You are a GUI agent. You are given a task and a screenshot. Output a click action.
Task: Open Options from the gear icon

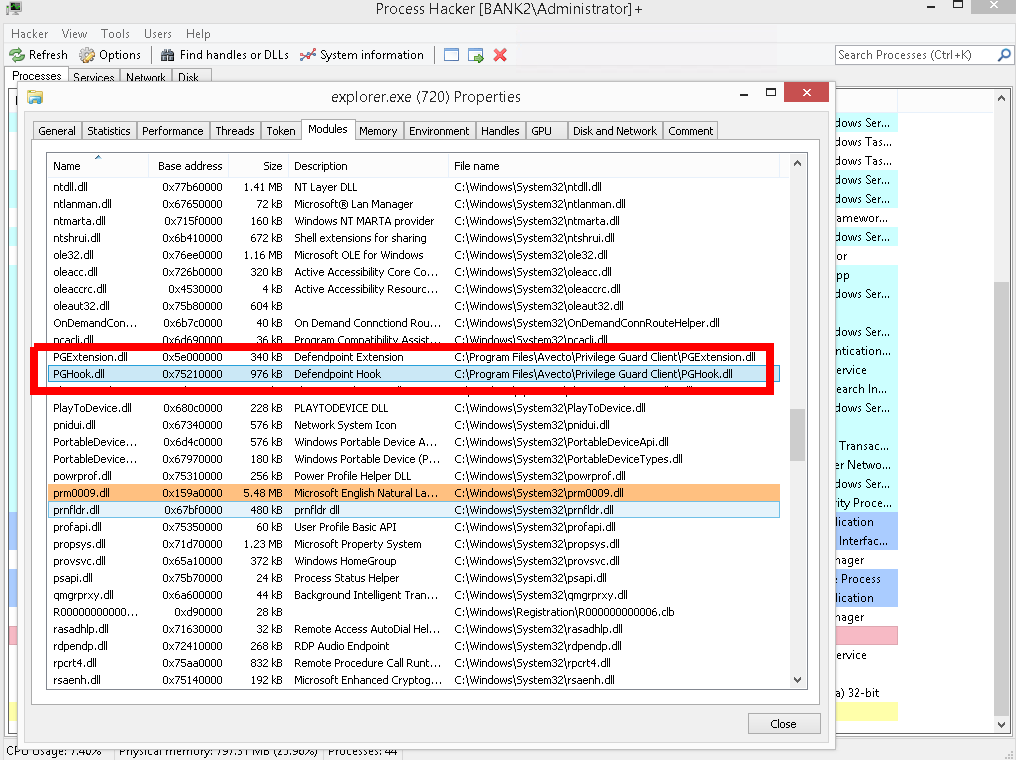click(x=88, y=55)
